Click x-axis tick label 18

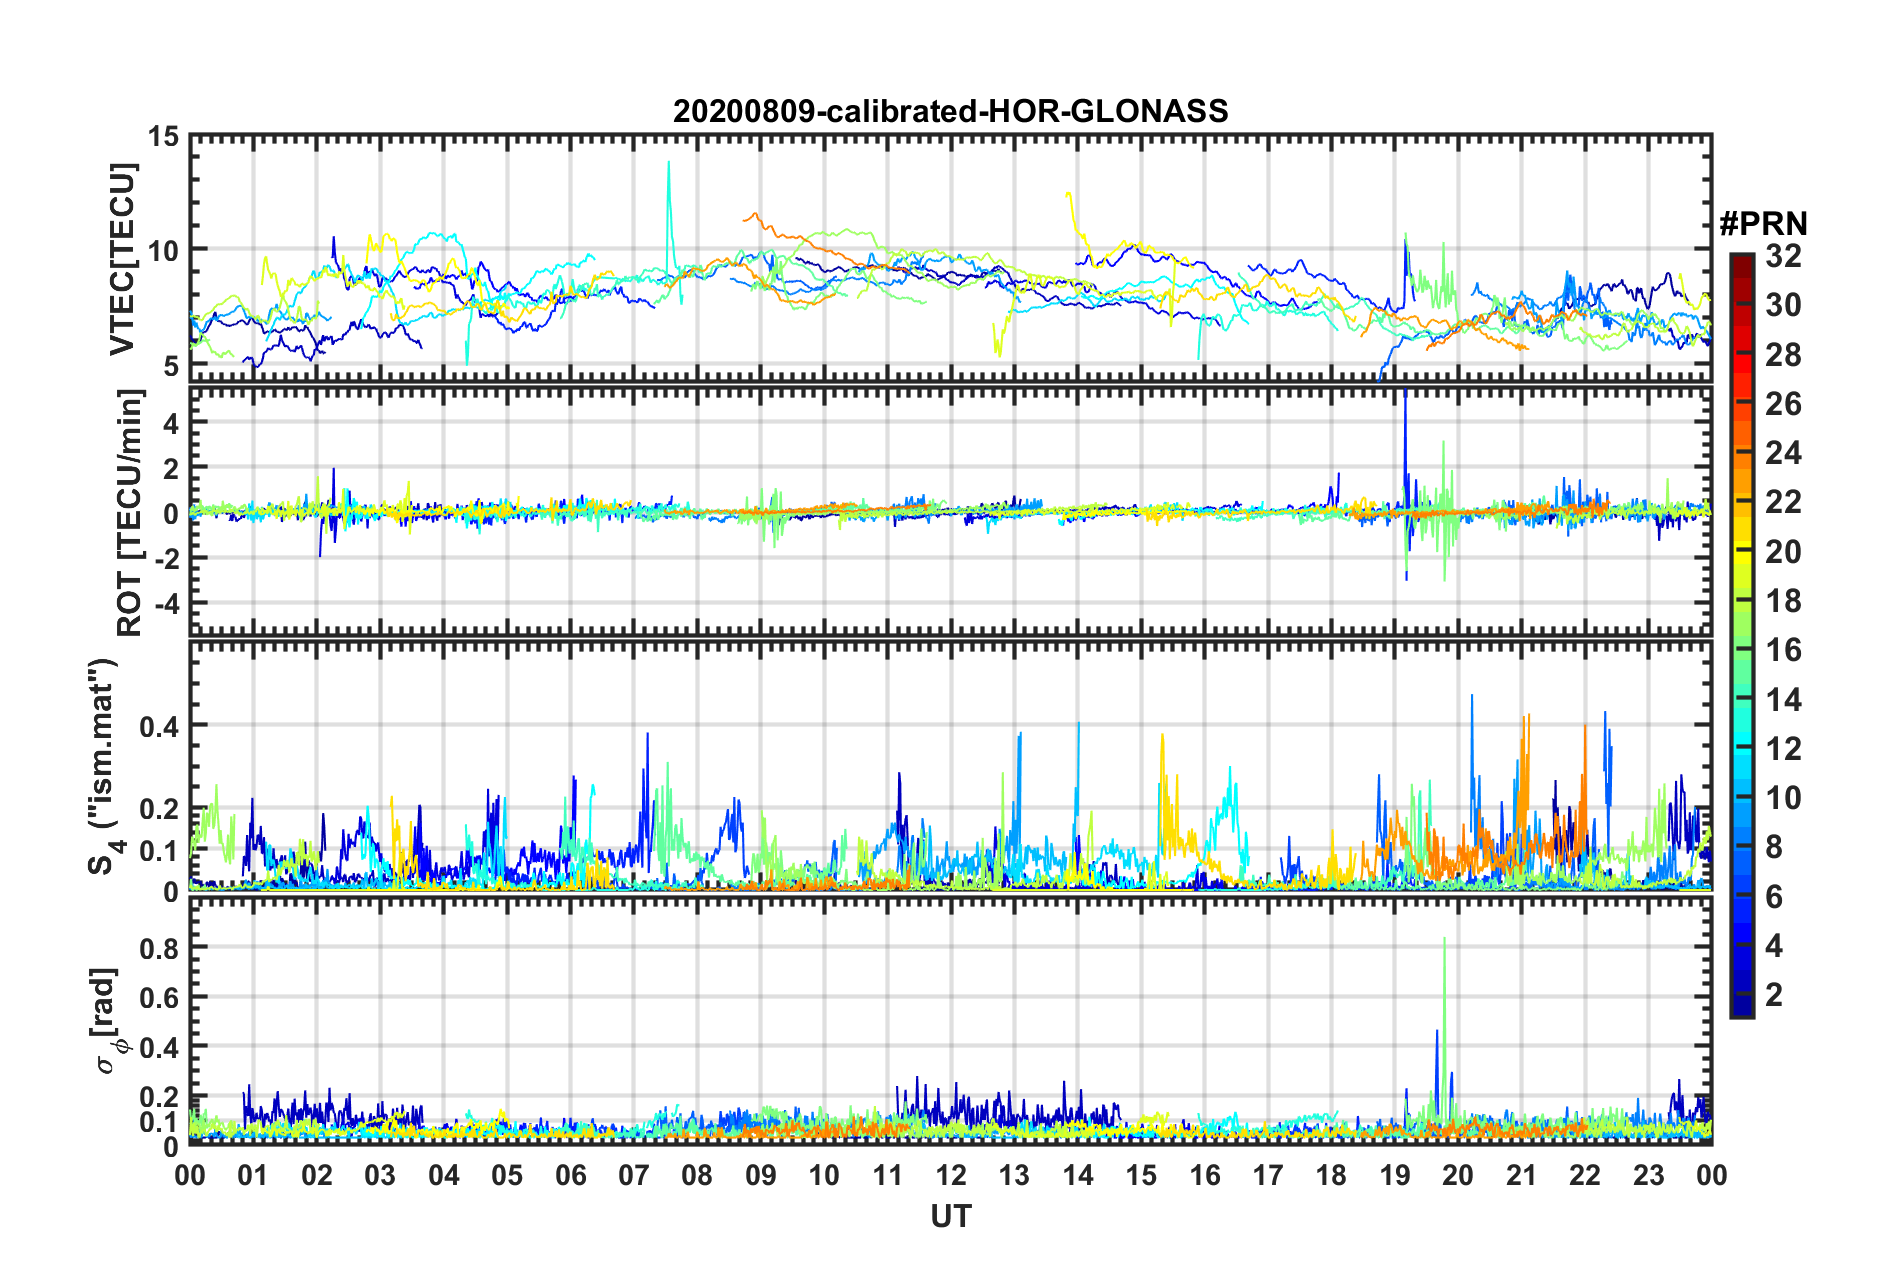coord(1331,1175)
